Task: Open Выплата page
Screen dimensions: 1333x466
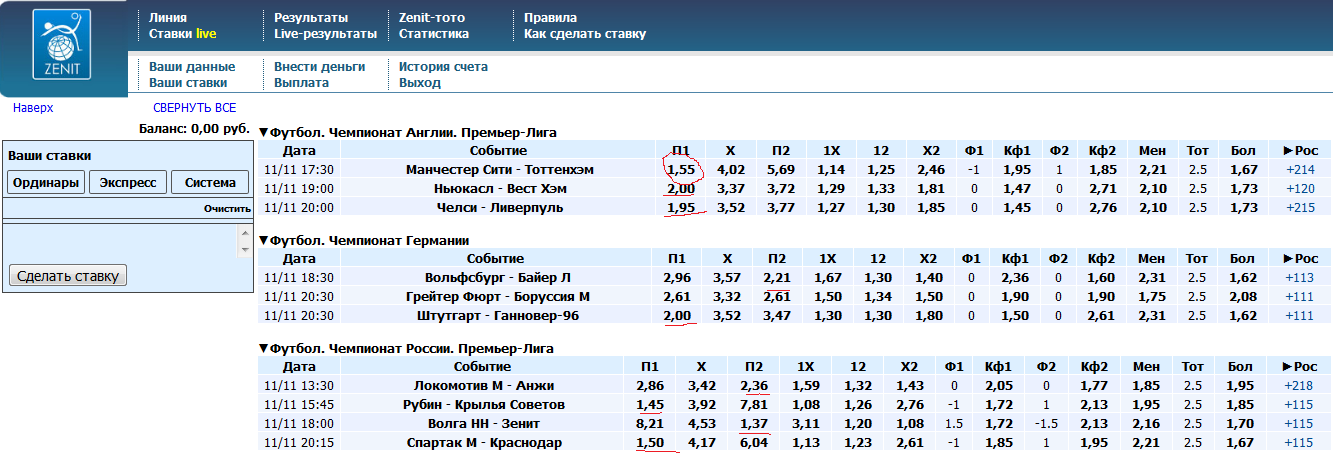Action: 301,83
